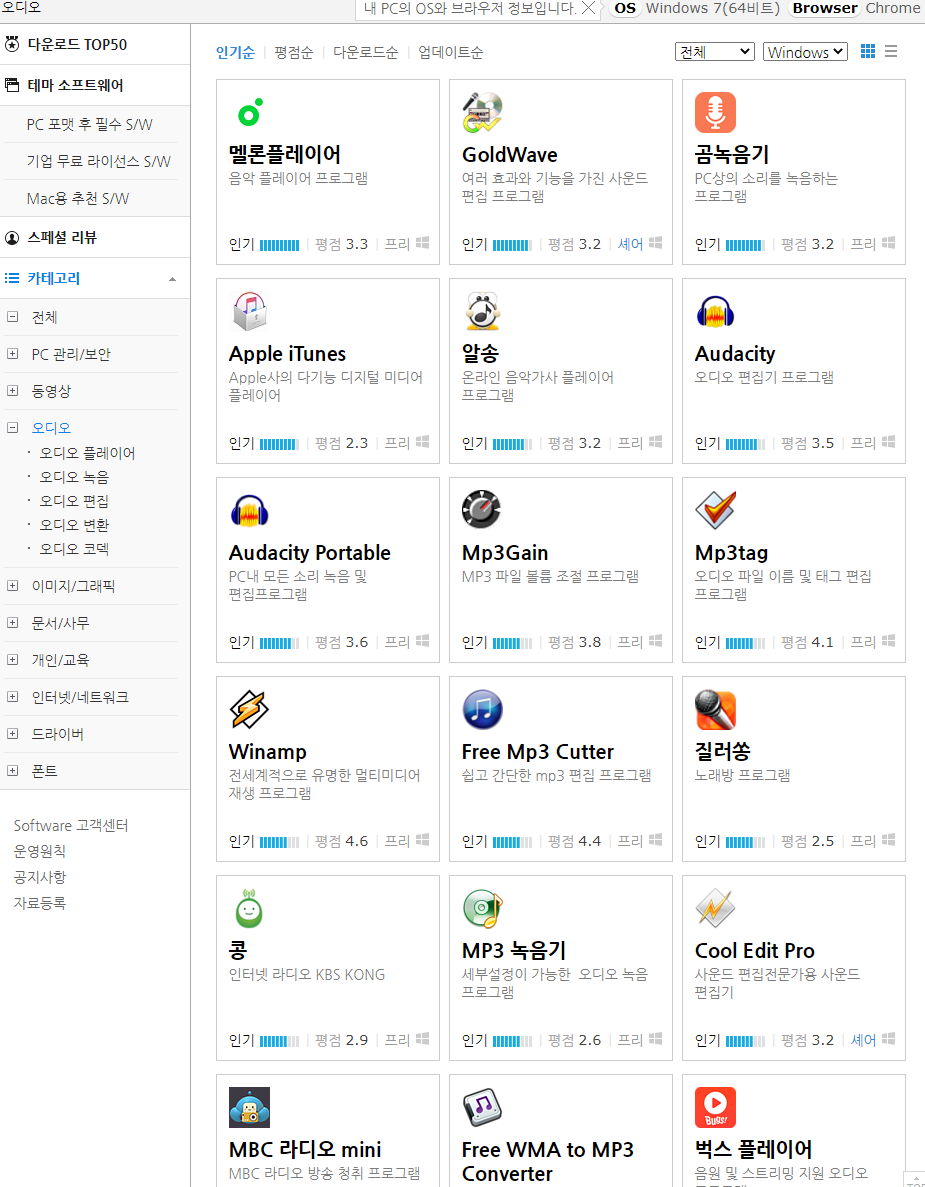The width and height of the screenshot is (925, 1187).
Task: Expand the 문서/사무 category
Action: point(12,623)
